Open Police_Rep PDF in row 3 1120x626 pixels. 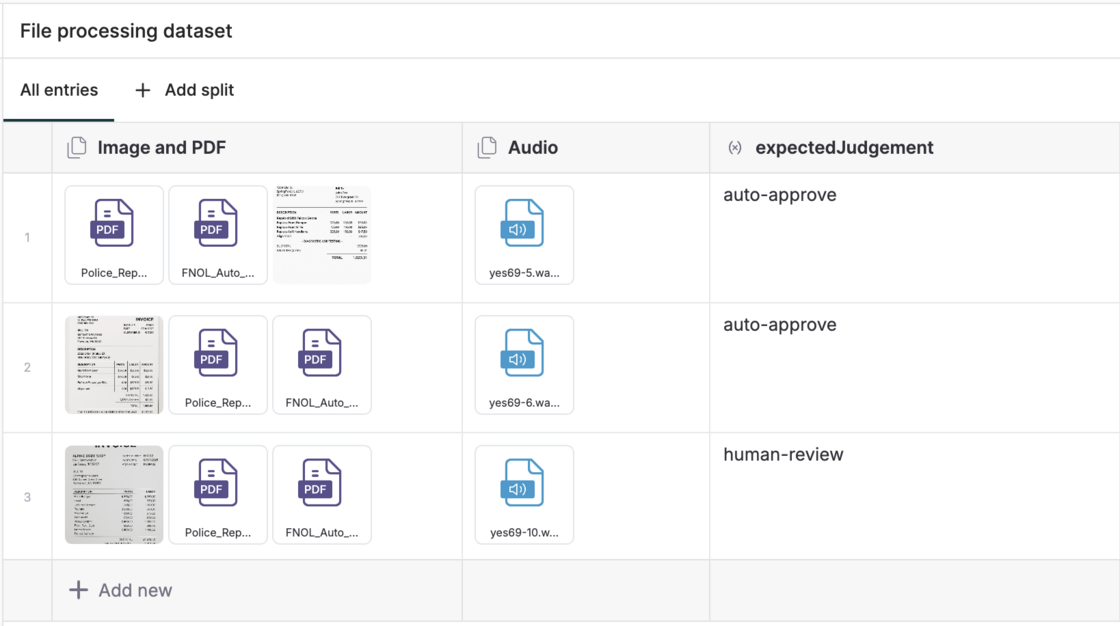click(218, 495)
